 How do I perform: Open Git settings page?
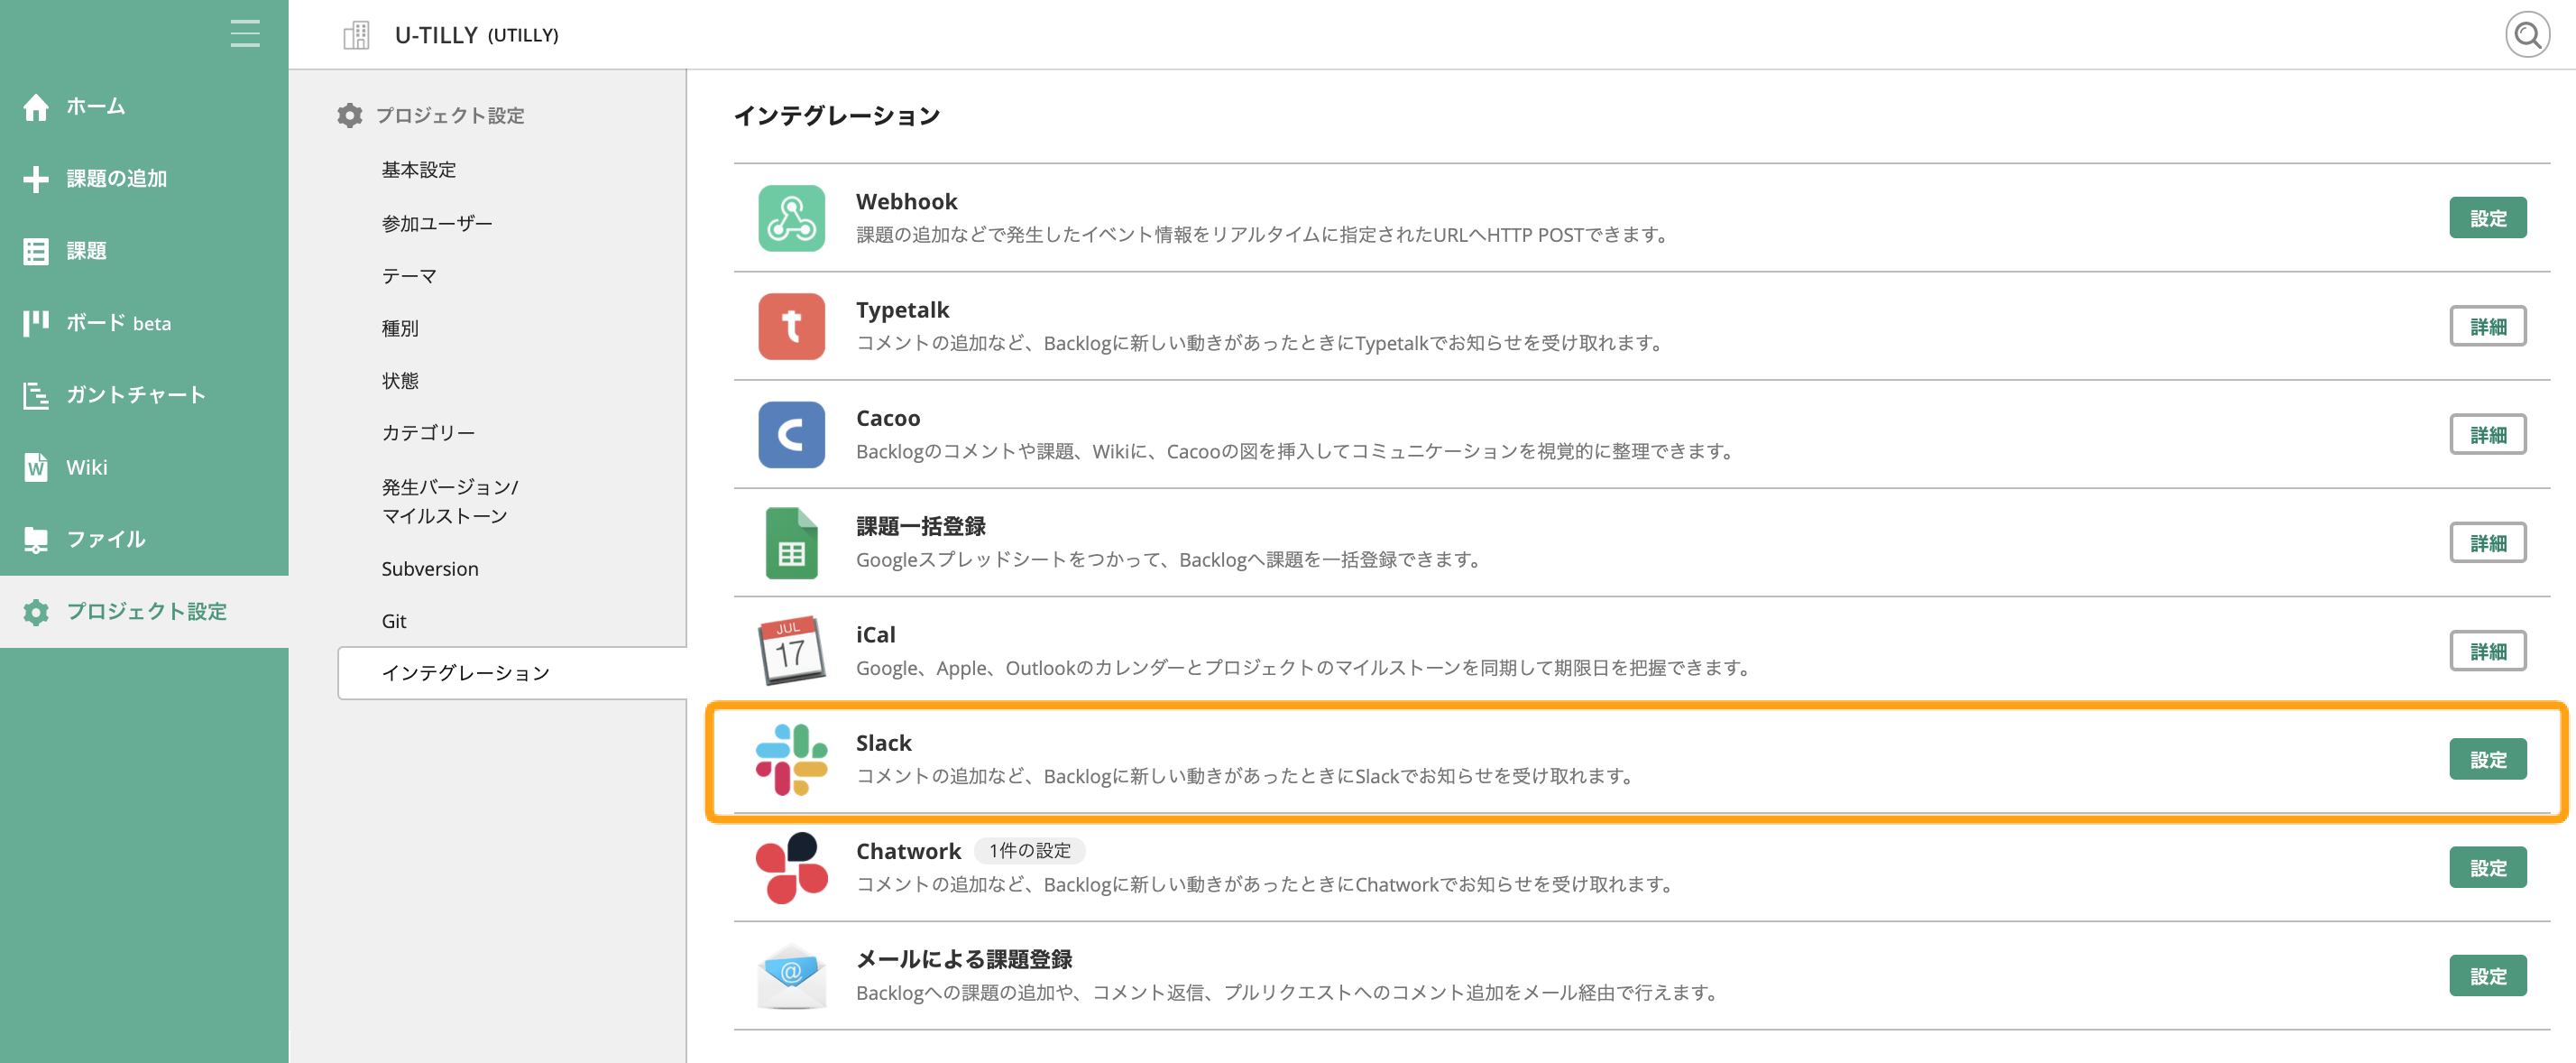394,621
